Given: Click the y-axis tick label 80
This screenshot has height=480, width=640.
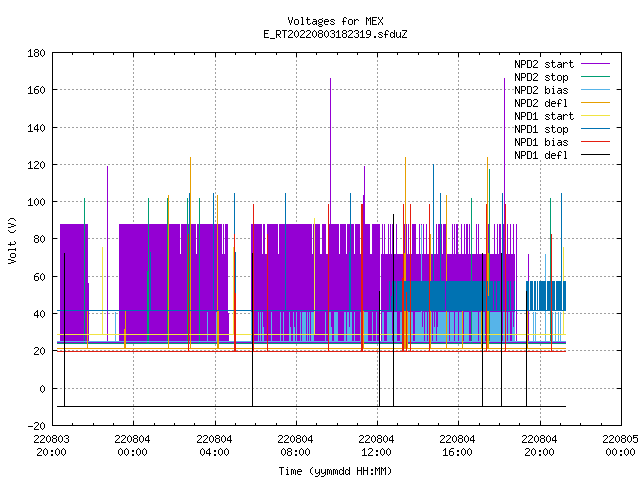Looking at the screenshot, I should pyautogui.click(x=39, y=239).
